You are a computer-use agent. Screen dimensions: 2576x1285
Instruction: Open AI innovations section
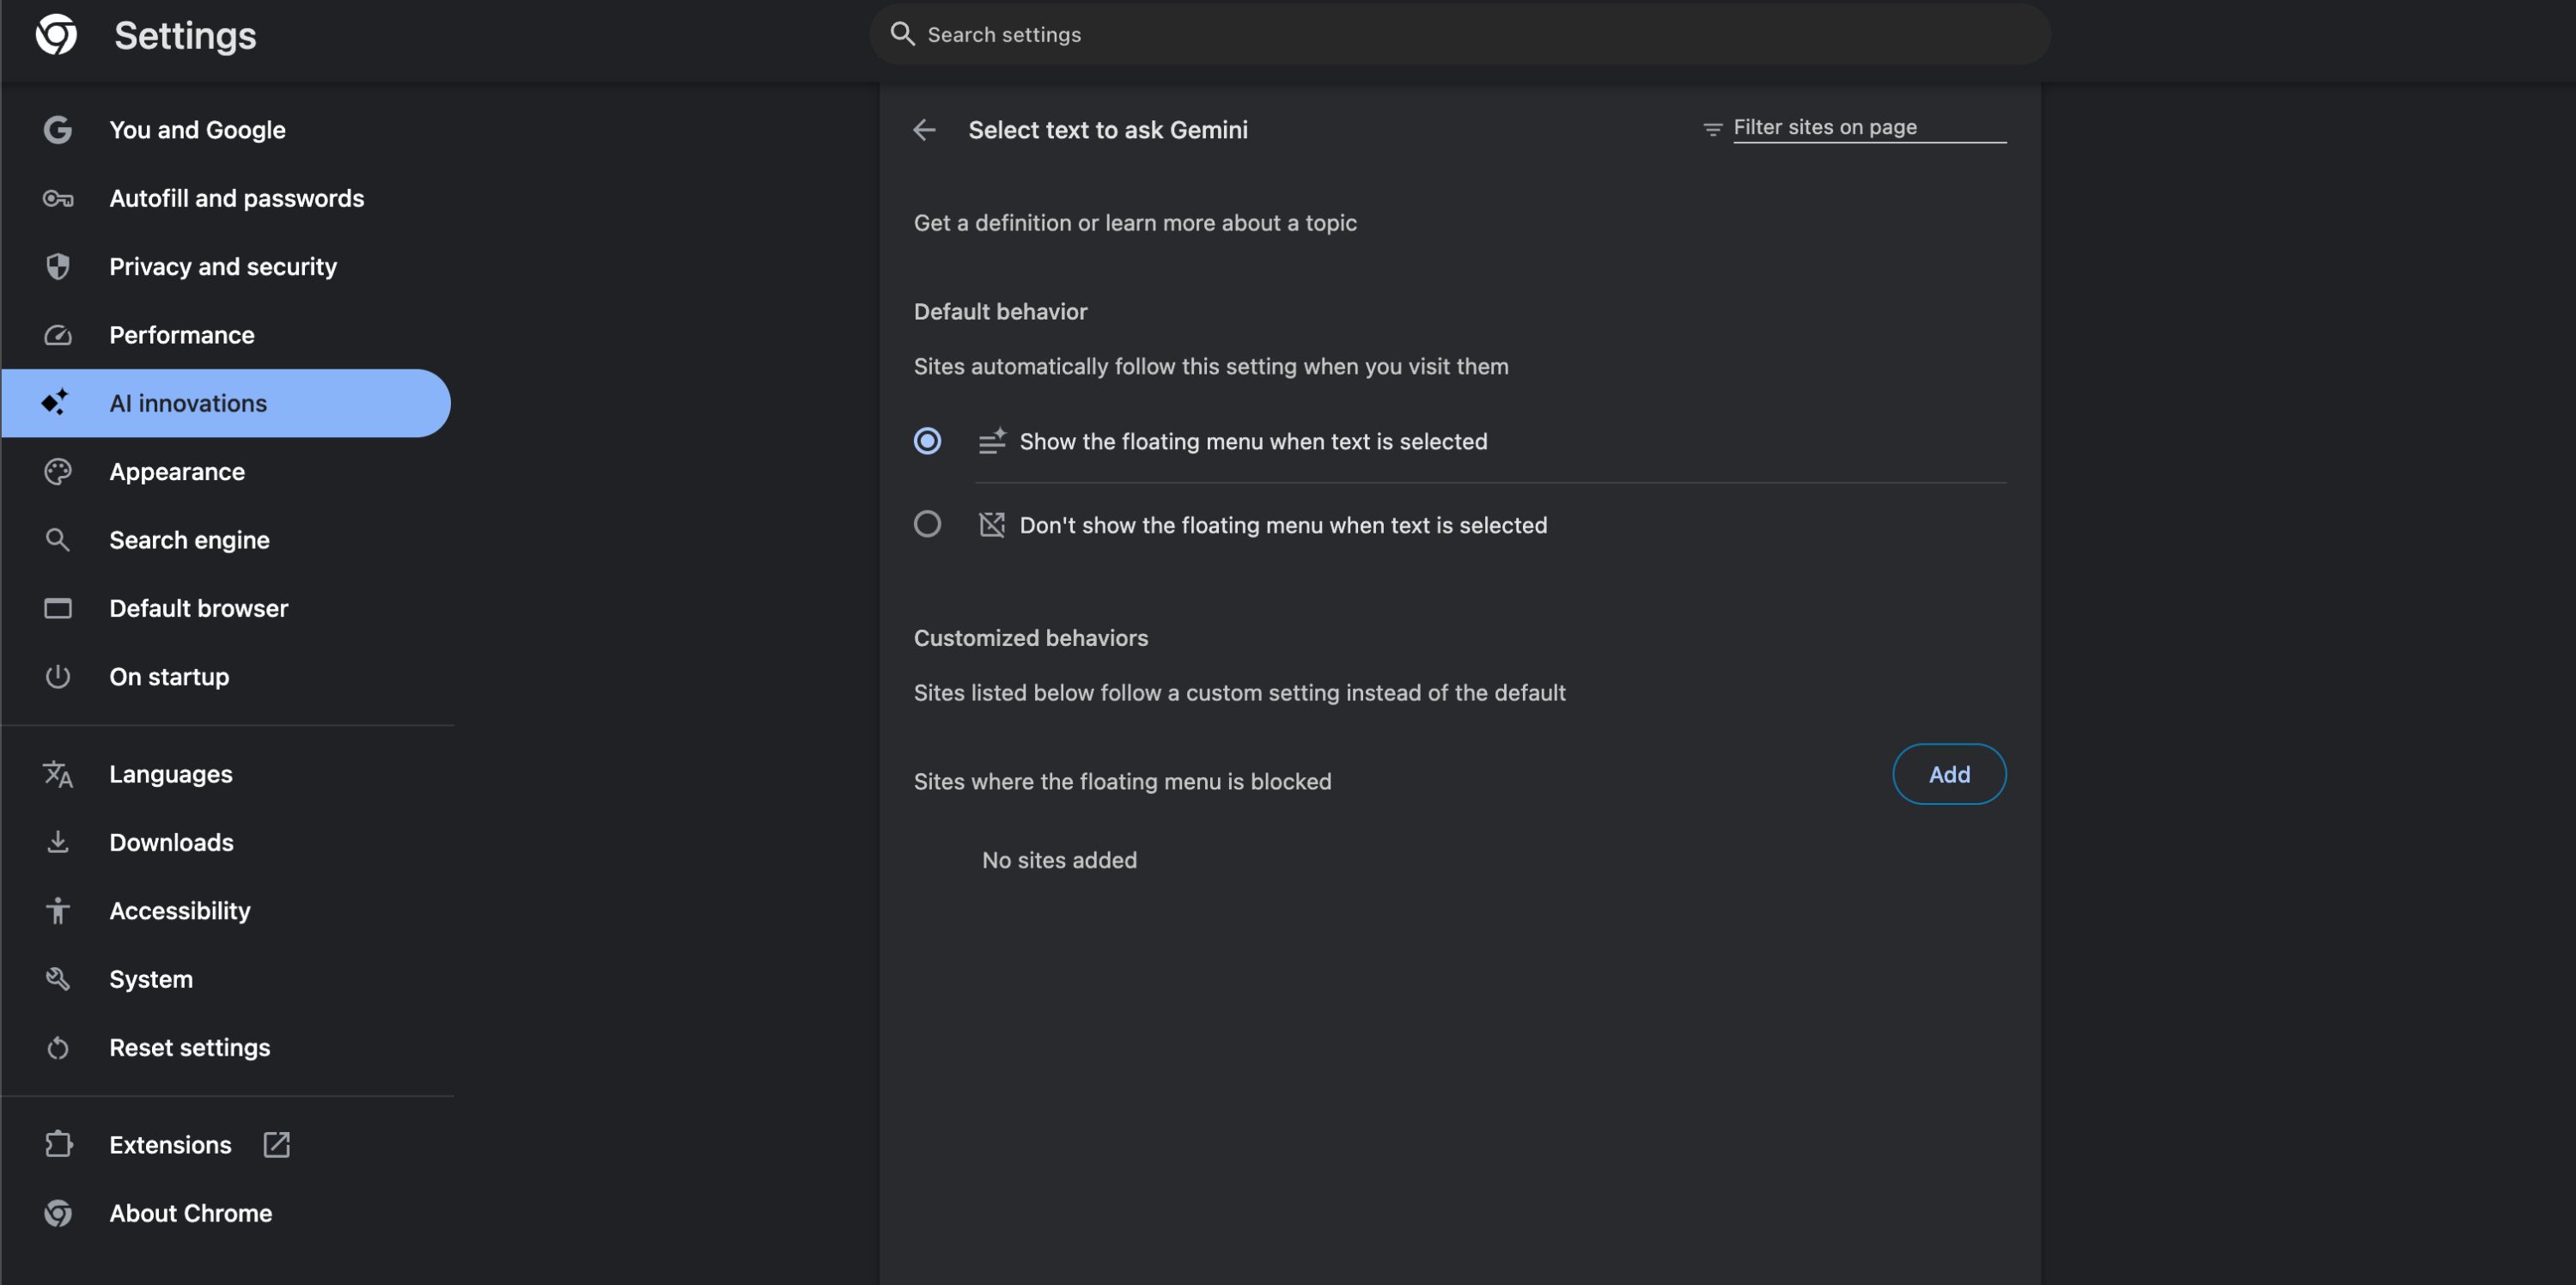(226, 403)
